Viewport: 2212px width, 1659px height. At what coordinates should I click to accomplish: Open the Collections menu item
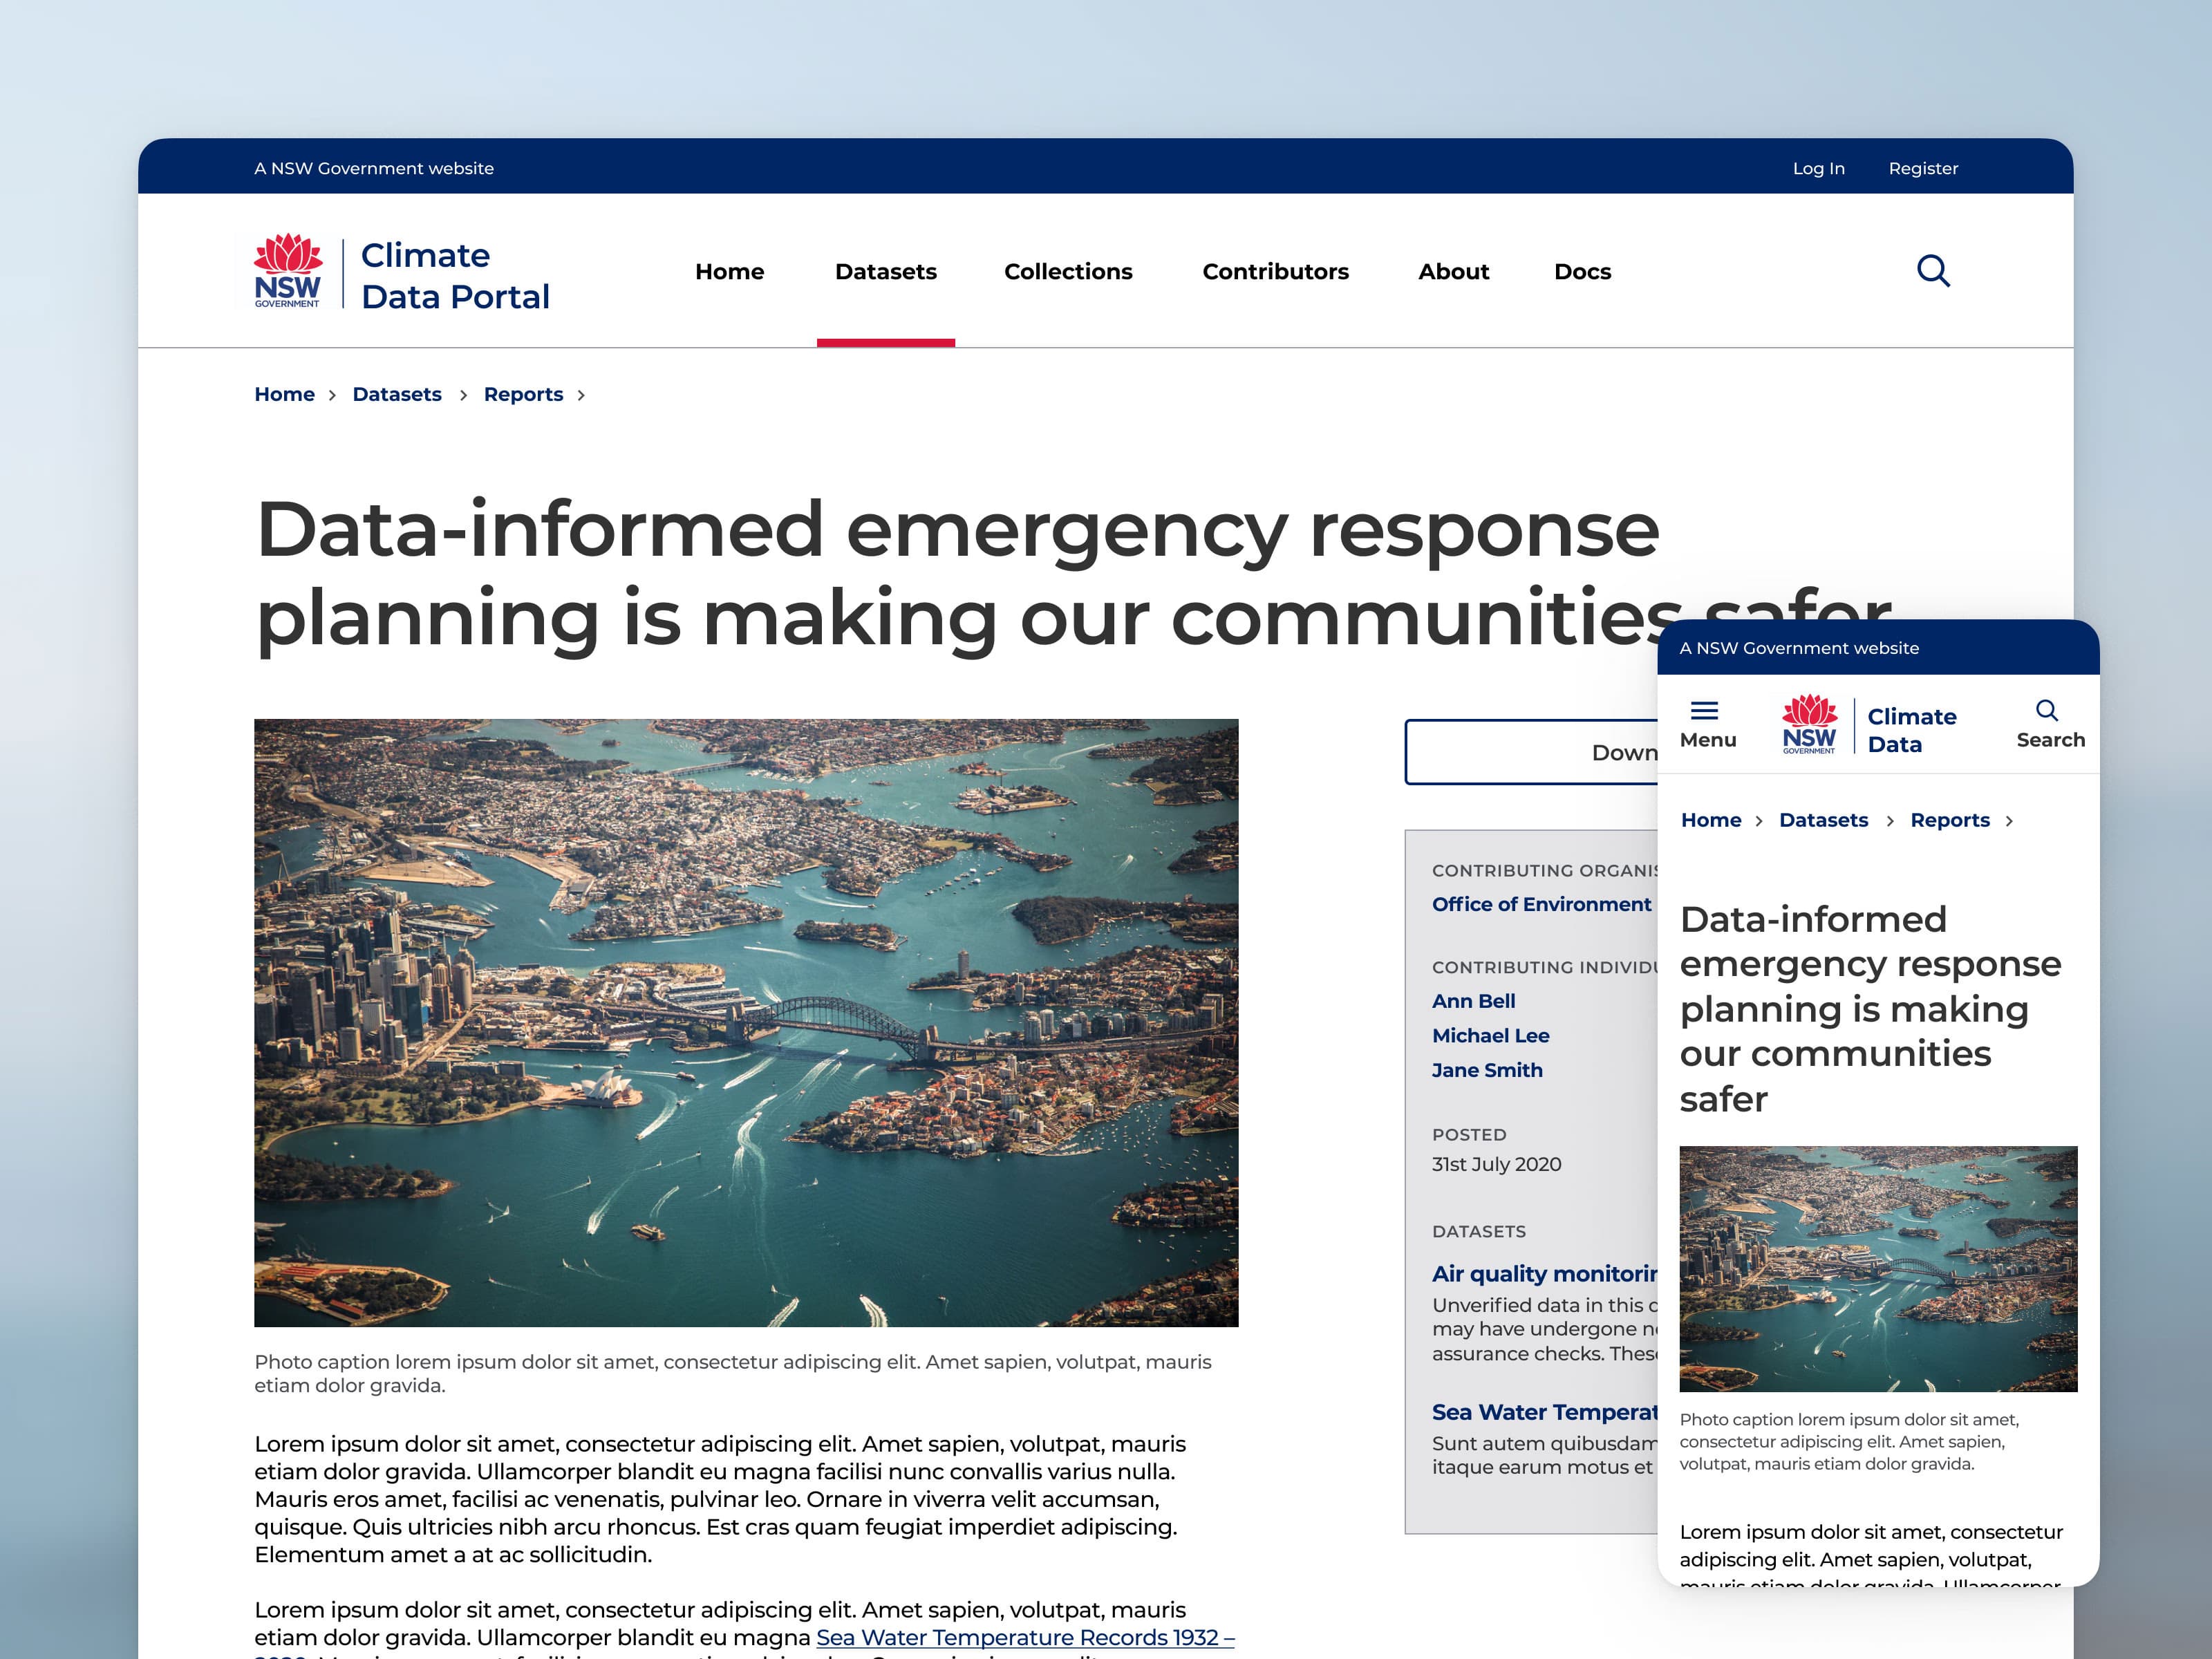click(1067, 271)
